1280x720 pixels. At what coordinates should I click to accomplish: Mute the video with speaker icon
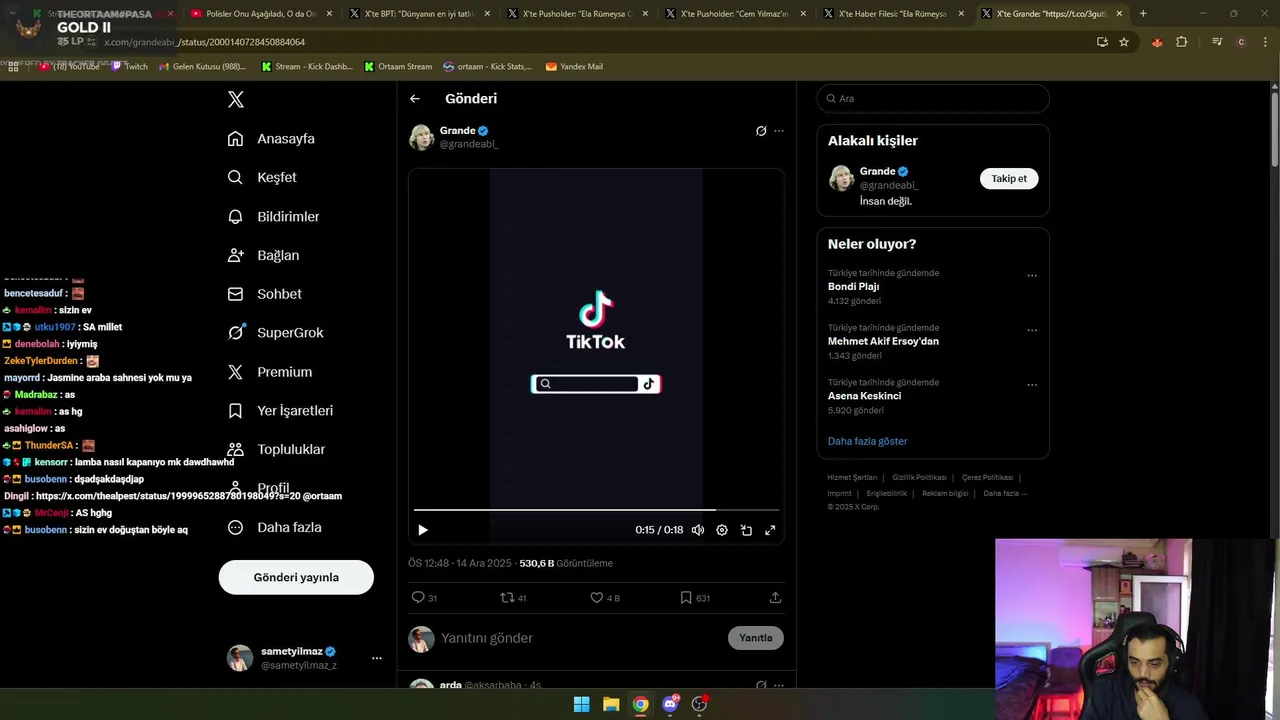(698, 530)
